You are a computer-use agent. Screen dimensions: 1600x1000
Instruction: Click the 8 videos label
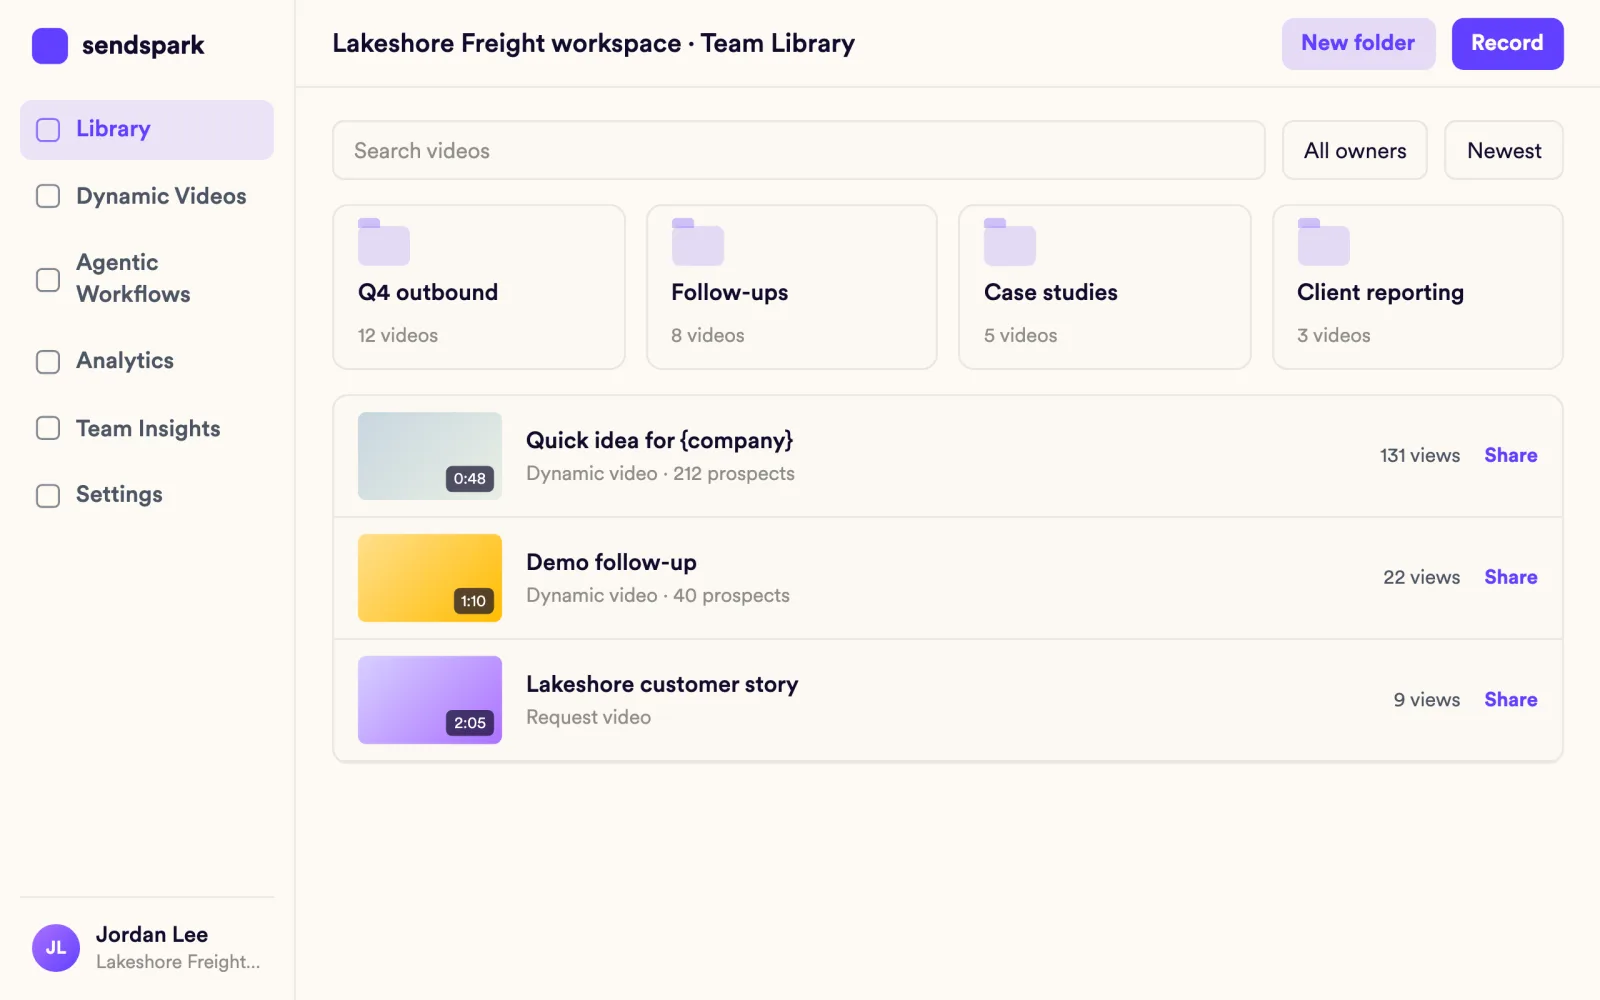707,335
